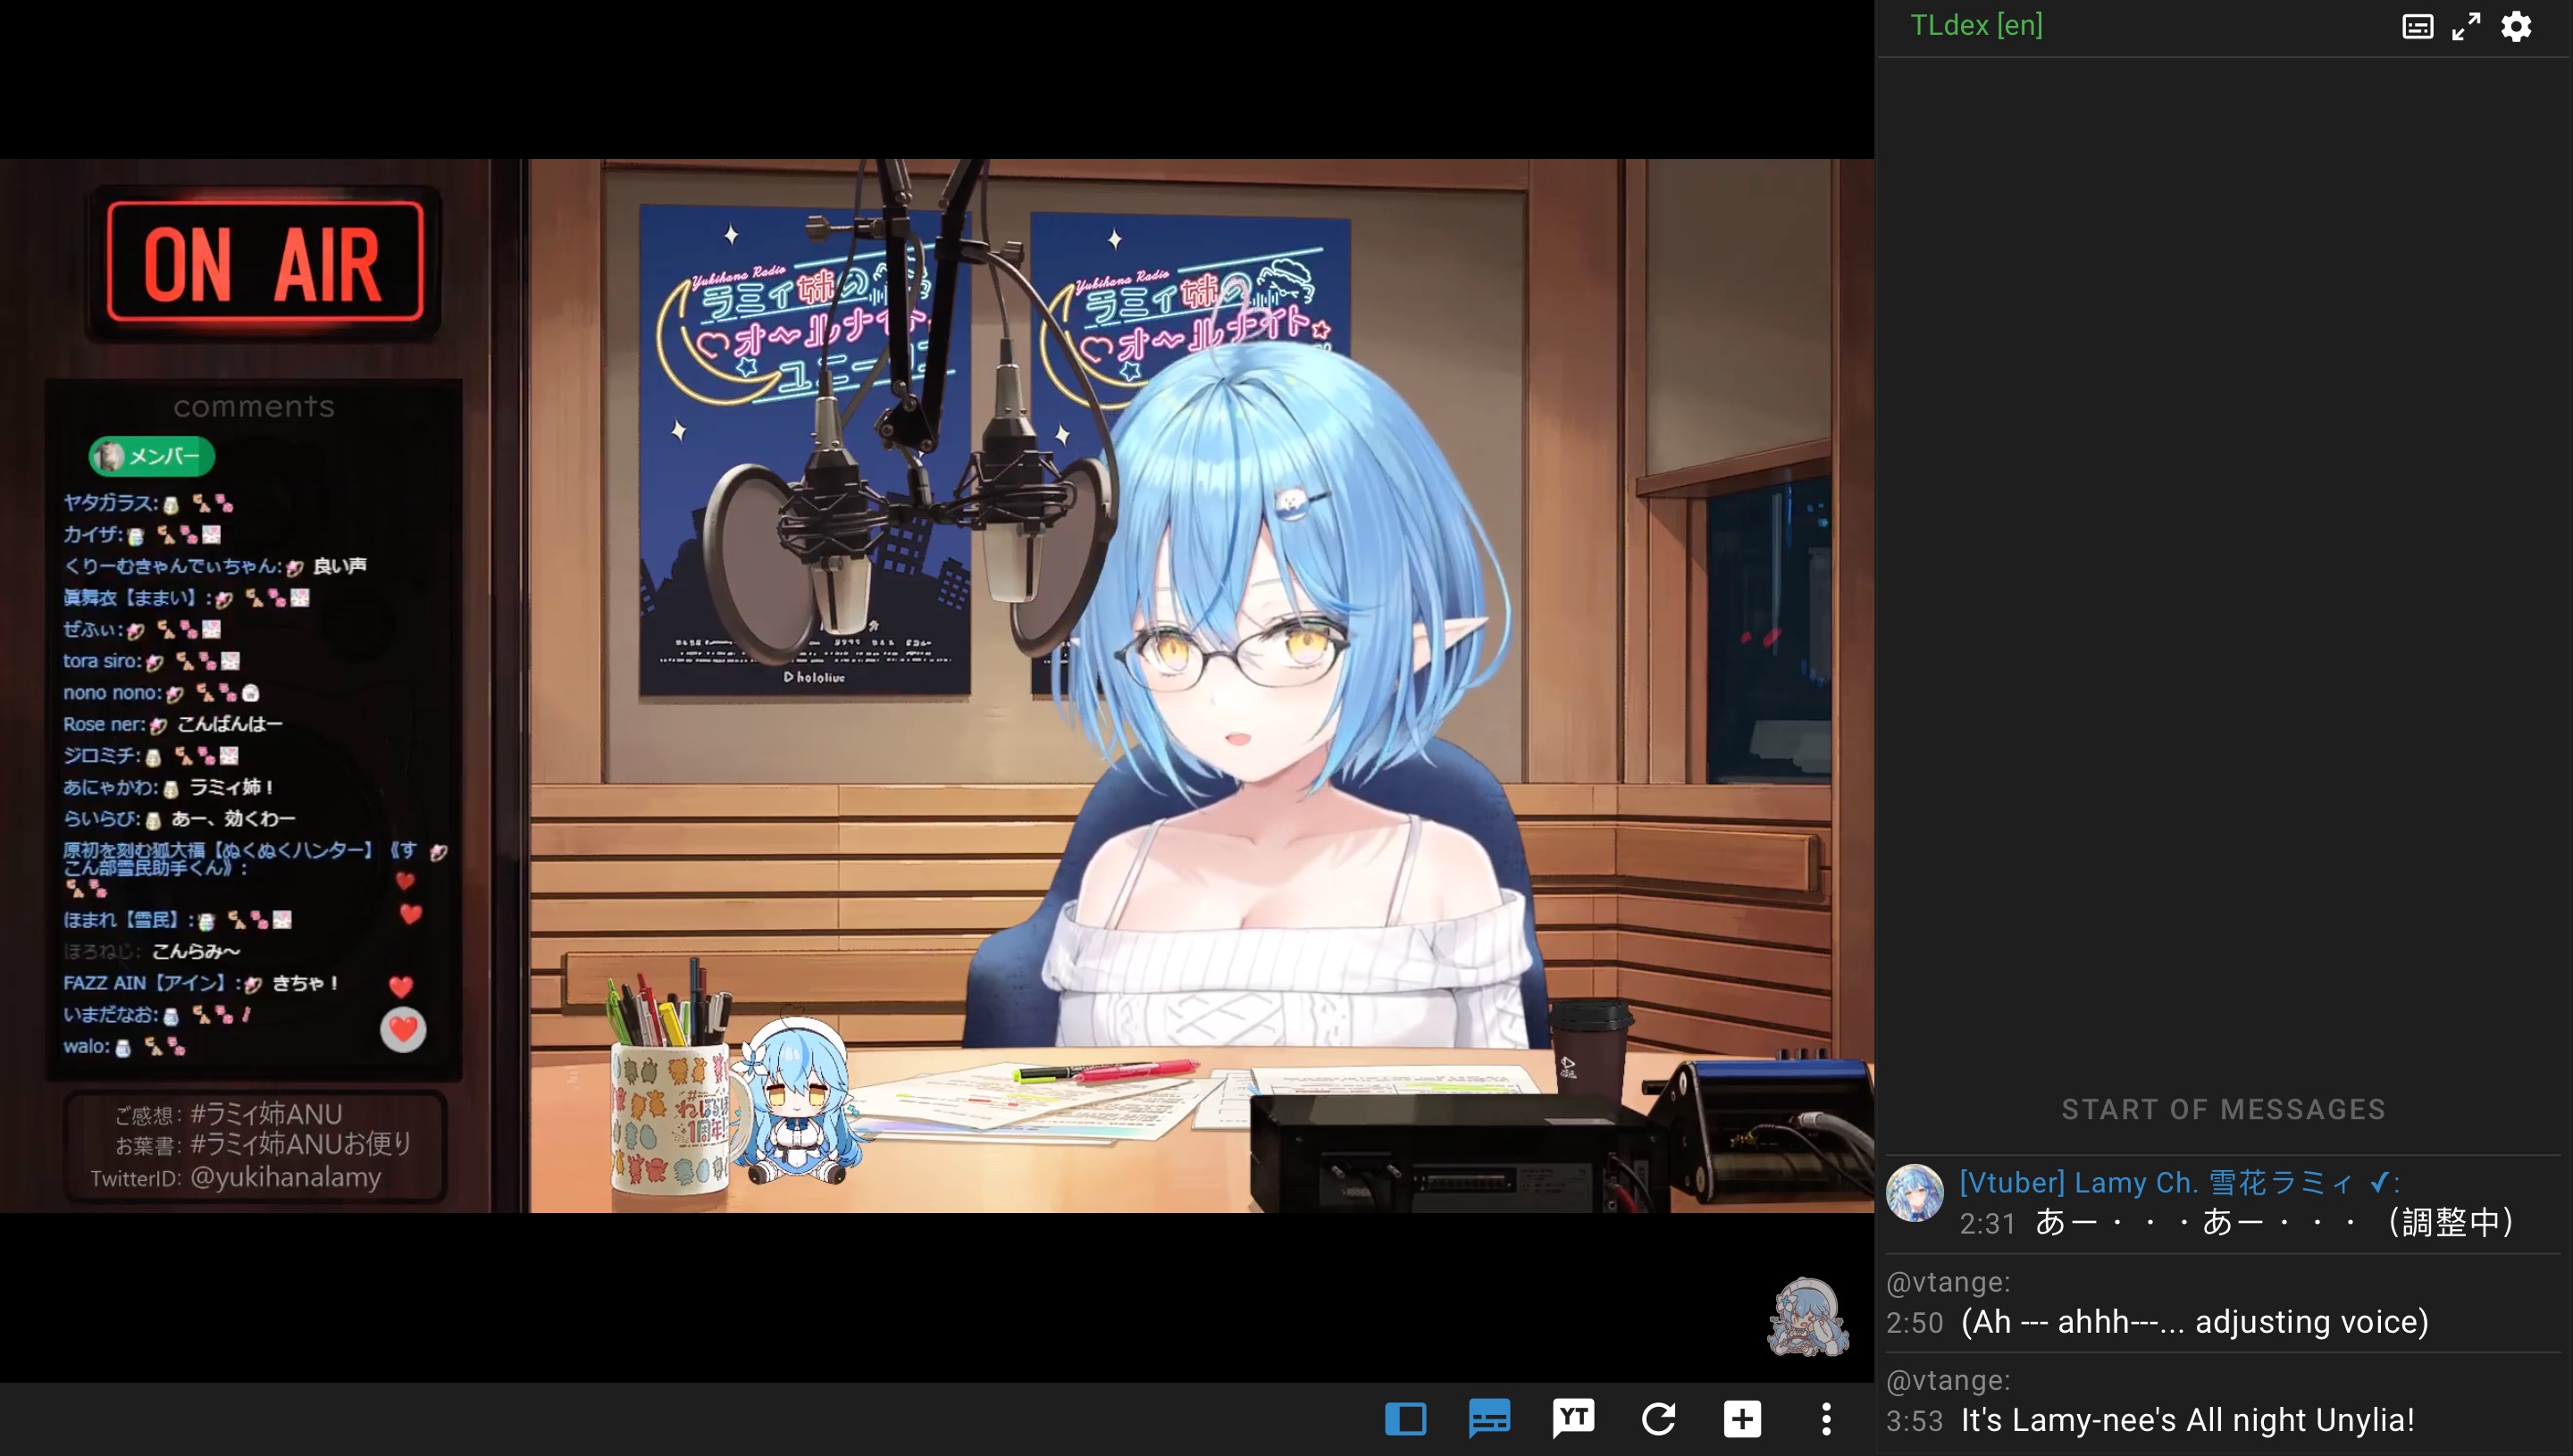Click Lamy's avatar in TLdex messages

click(1914, 1193)
